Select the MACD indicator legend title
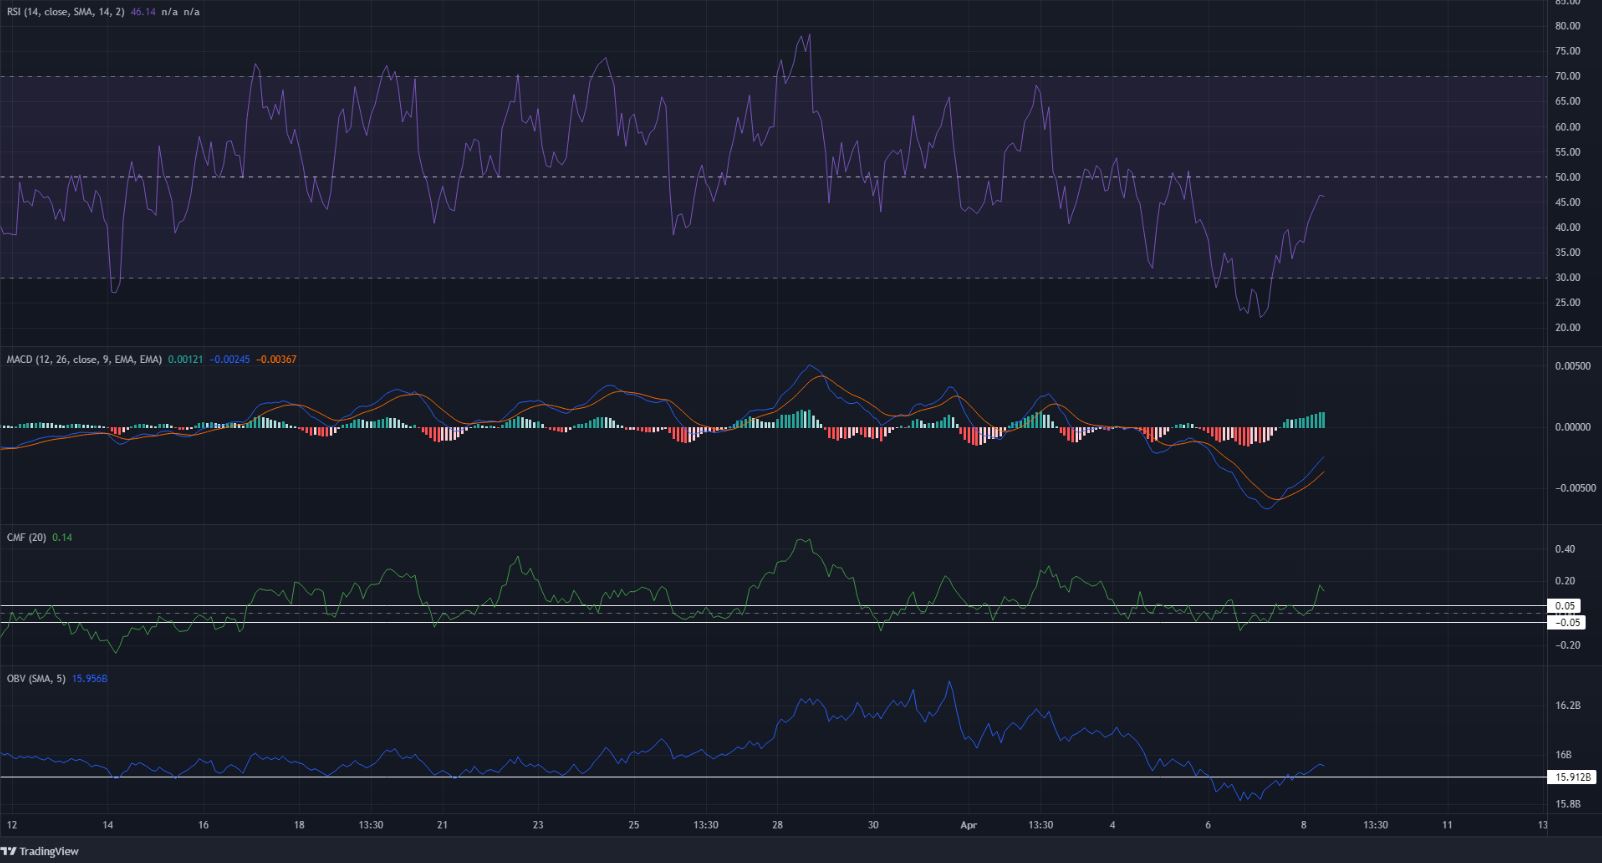This screenshot has height=863, width=1602. pyautogui.click(x=82, y=358)
